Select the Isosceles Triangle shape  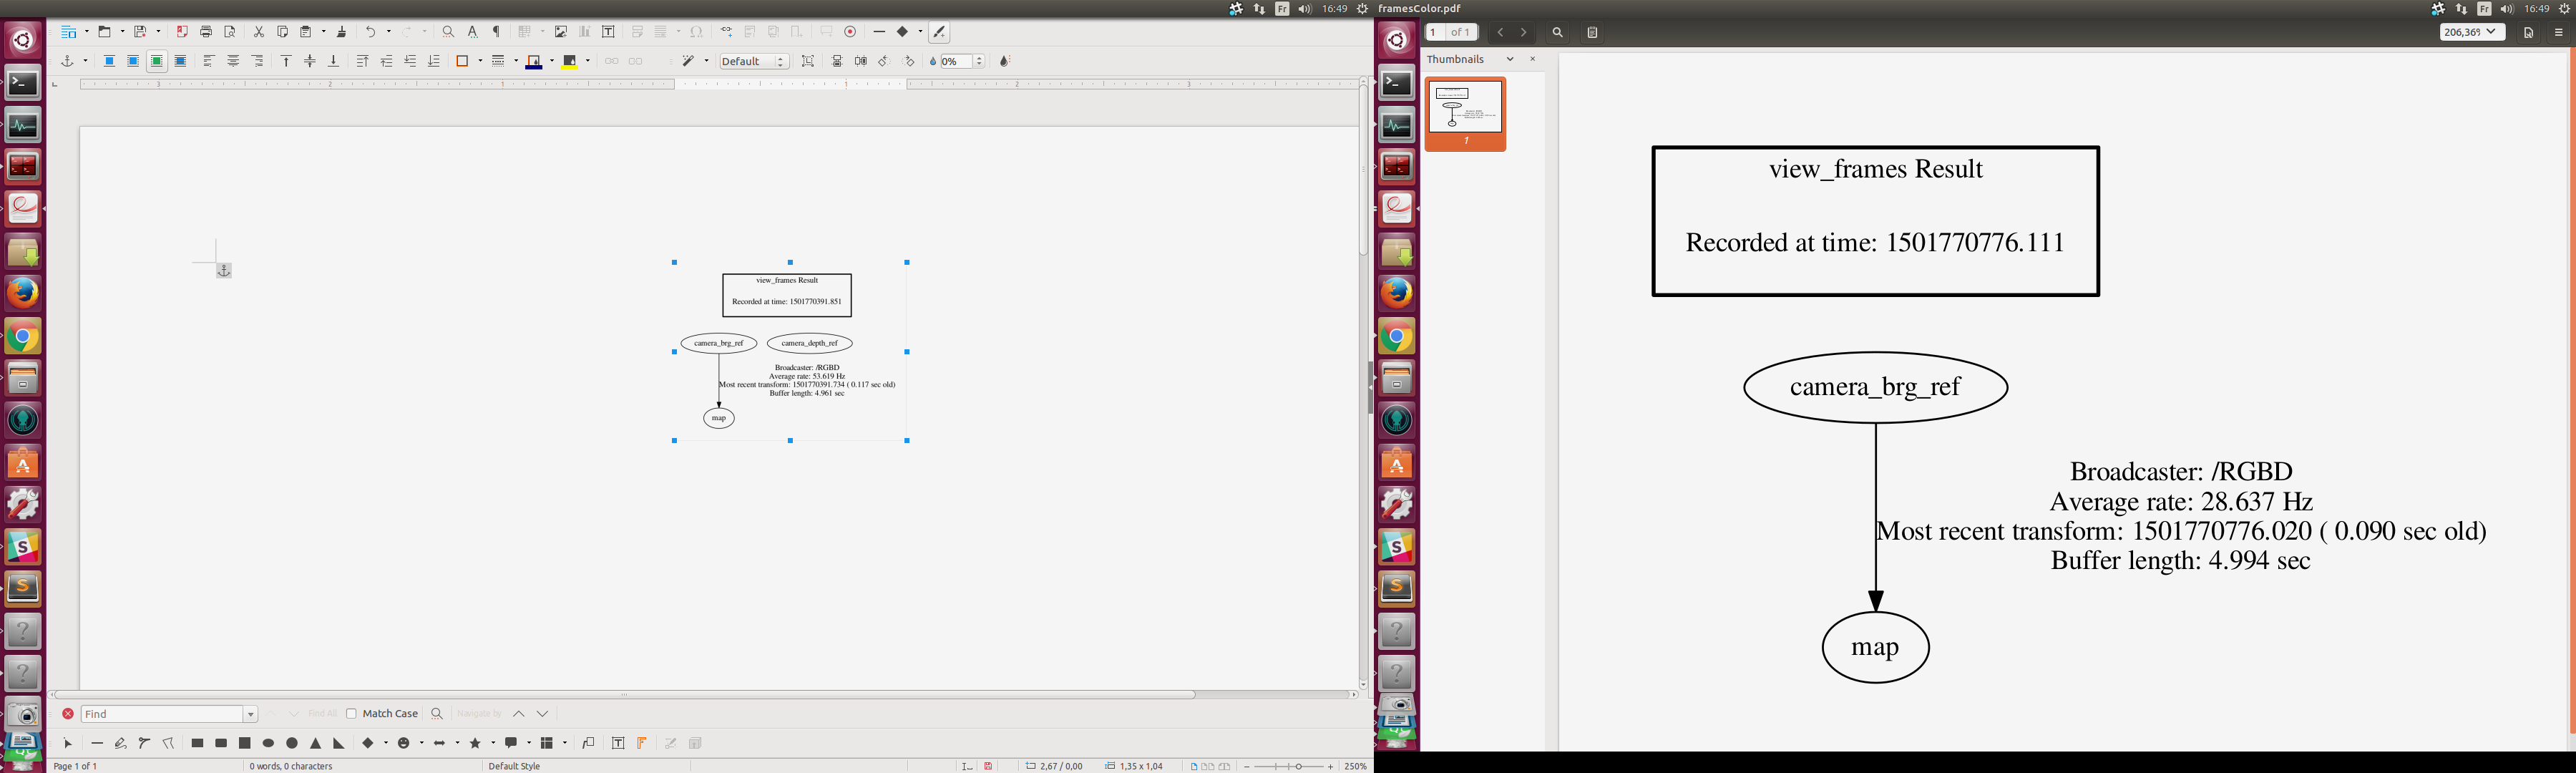coord(316,743)
